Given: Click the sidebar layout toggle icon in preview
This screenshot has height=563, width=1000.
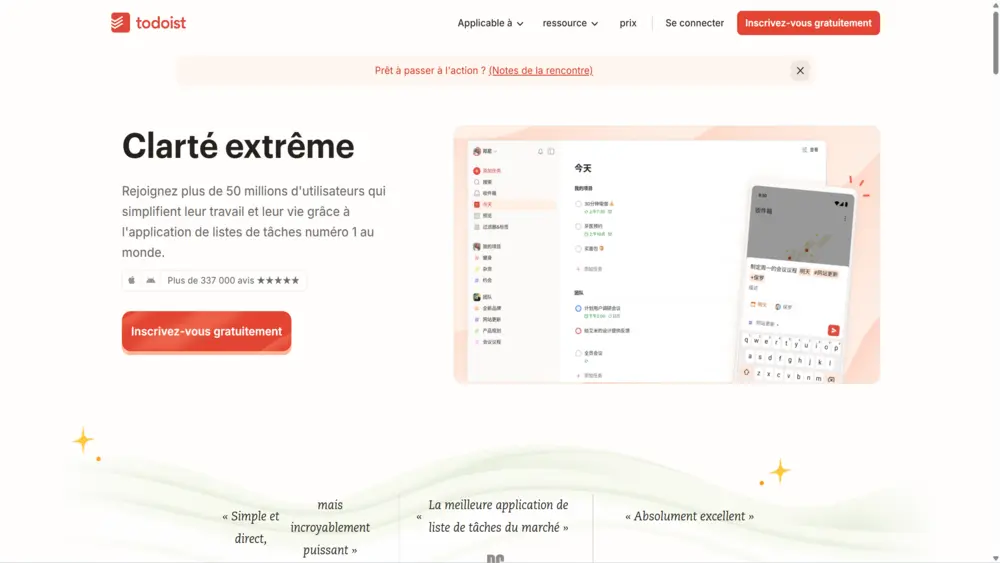Looking at the screenshot, I should click(x=551, y=152).
